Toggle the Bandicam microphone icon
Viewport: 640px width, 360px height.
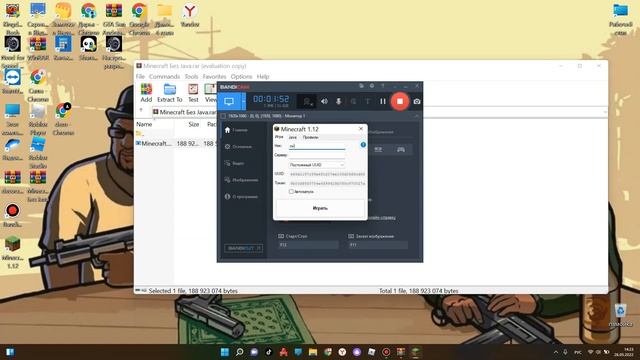(338, 101)
